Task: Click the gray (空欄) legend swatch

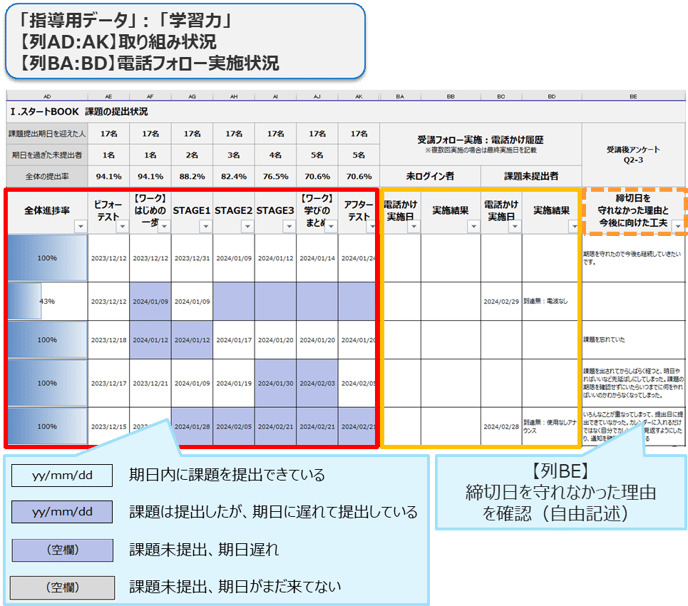Action: click(x=63, y=585)
